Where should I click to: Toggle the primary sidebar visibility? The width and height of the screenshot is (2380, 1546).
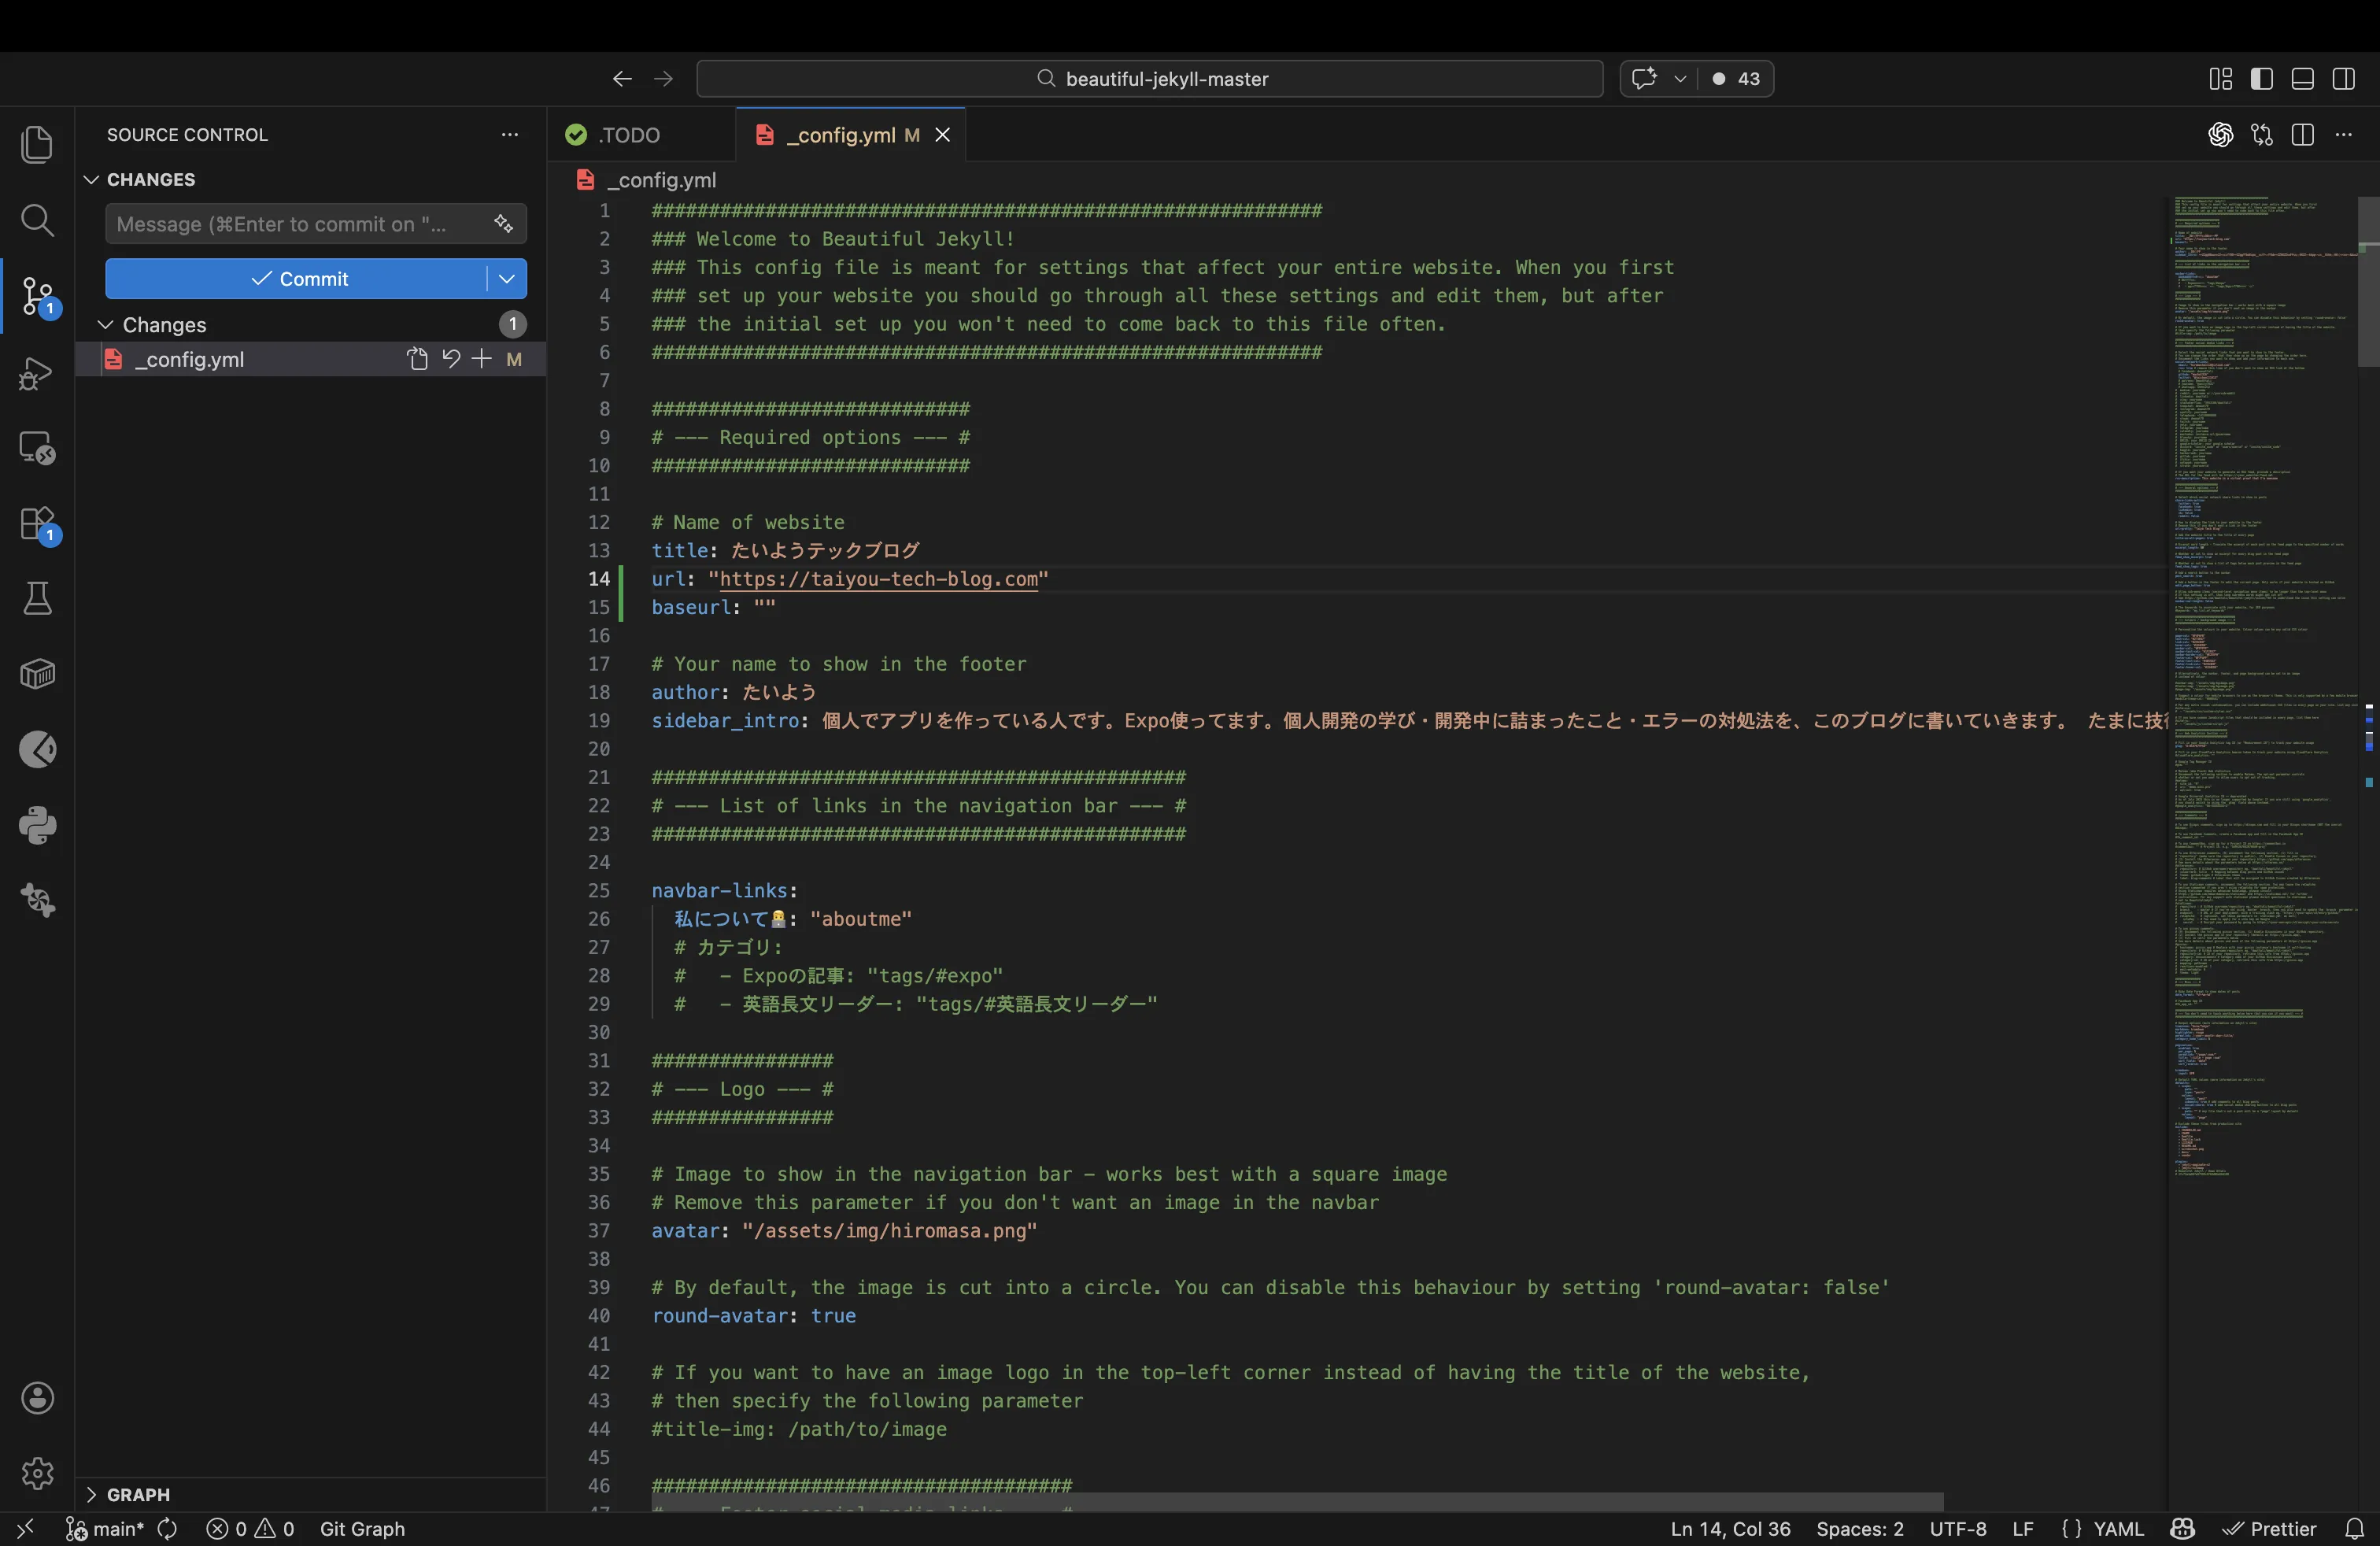(2263, 79)
